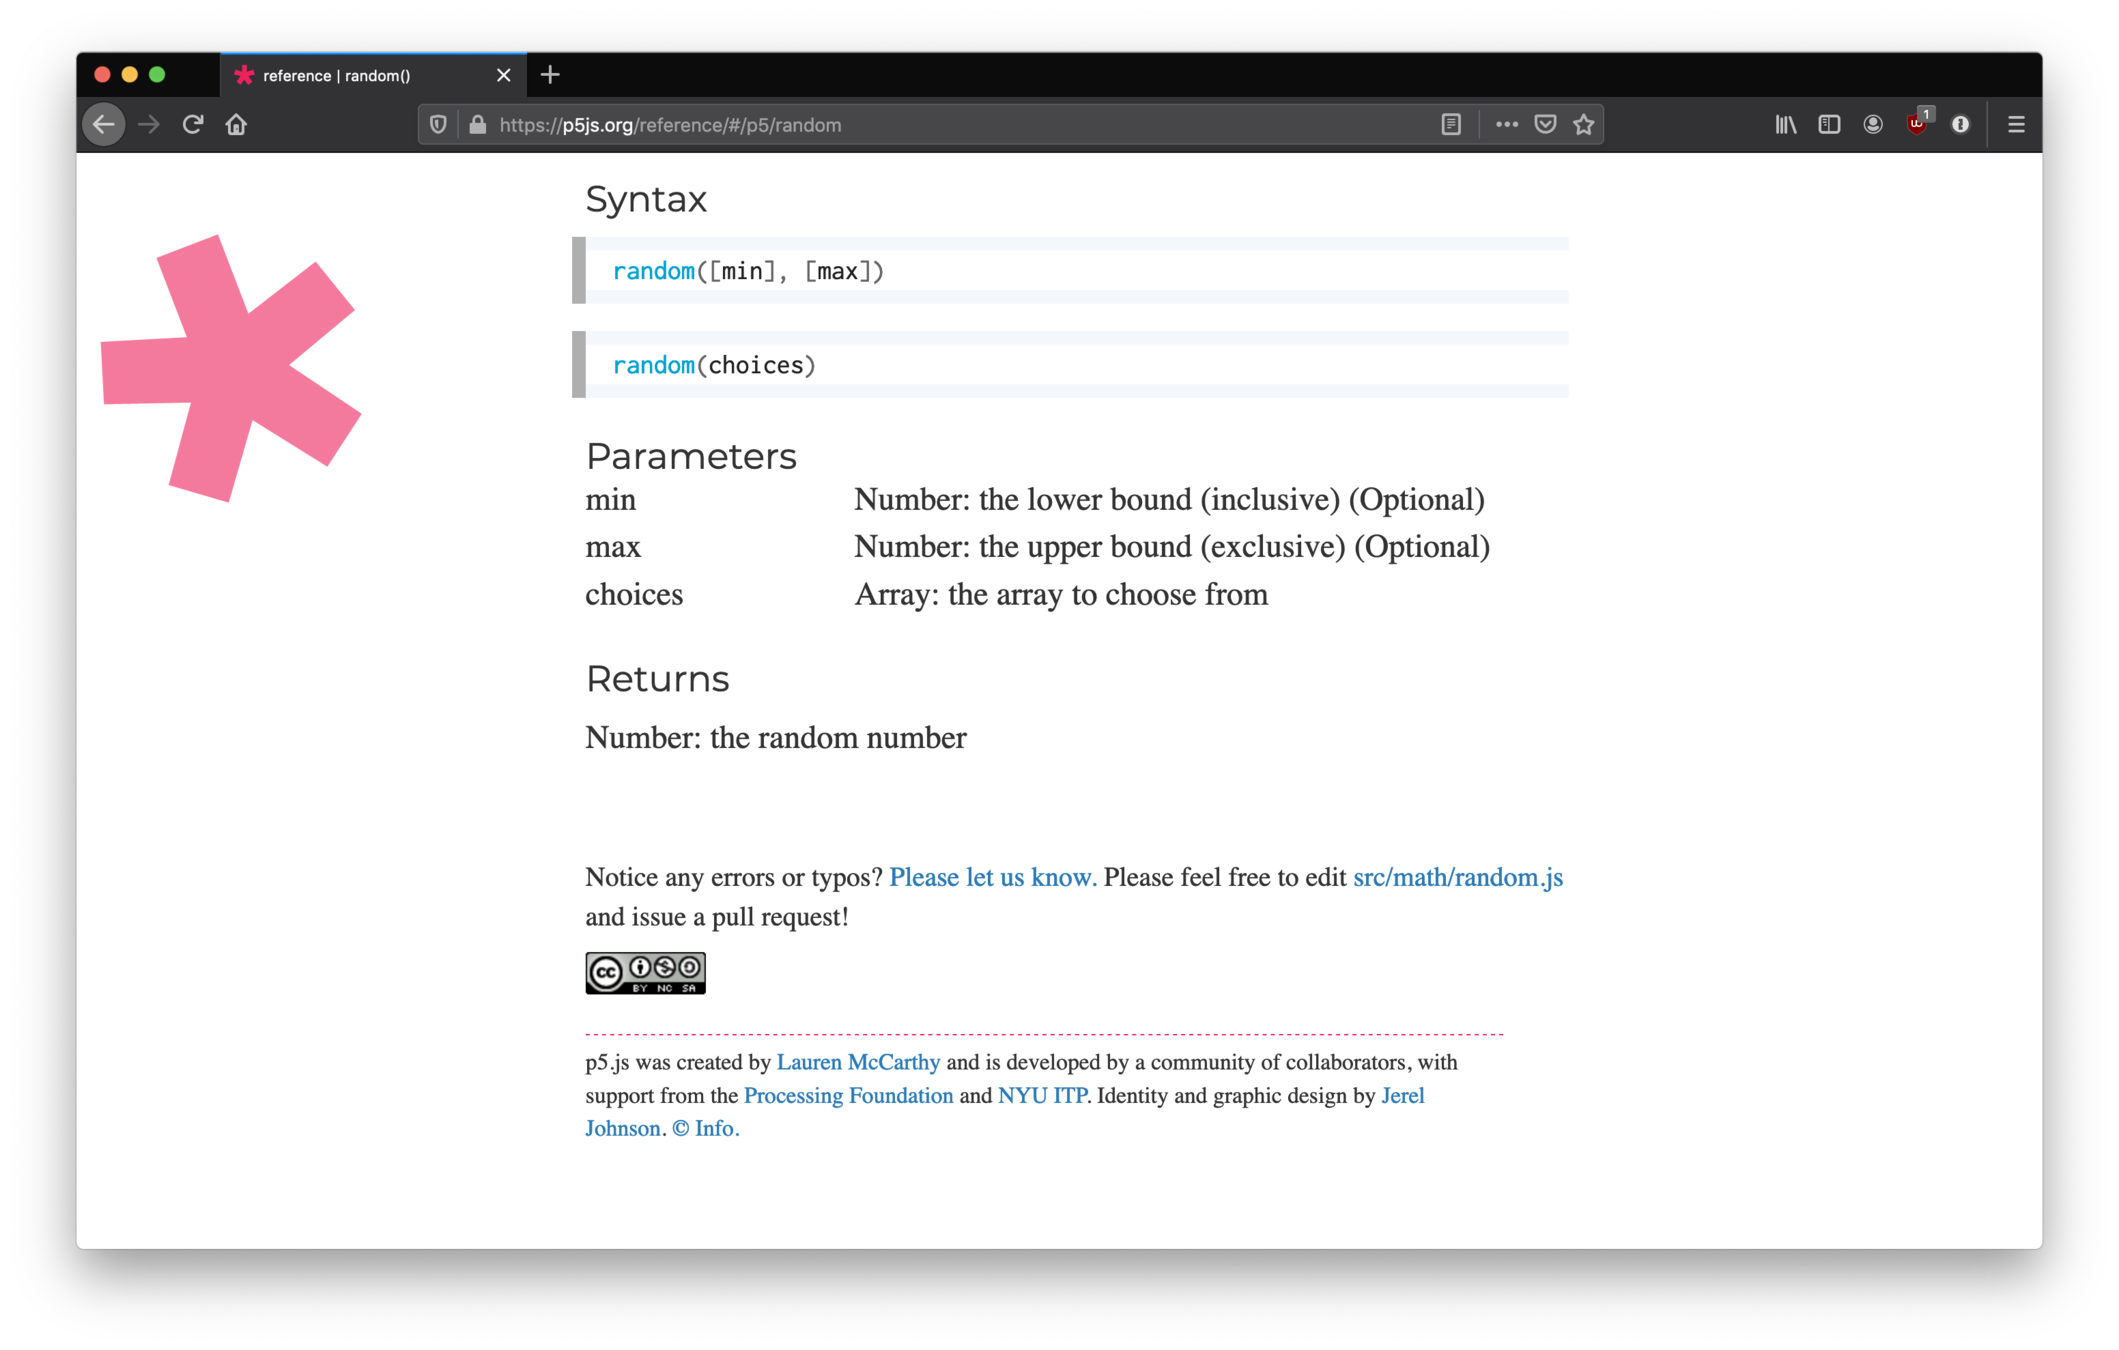
Task: Reload the current page
Action: (193, 125)
